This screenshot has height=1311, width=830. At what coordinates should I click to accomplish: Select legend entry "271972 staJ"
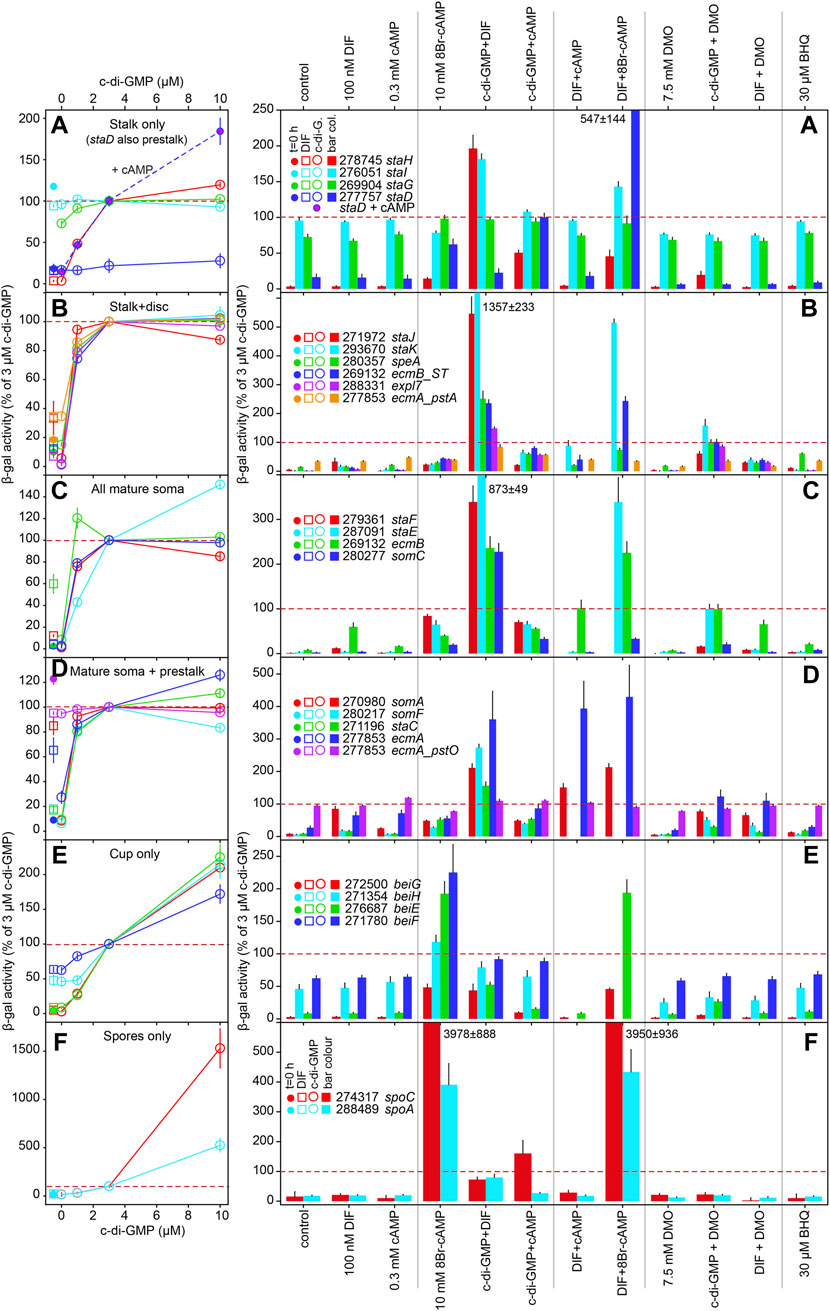pos(378,339)
